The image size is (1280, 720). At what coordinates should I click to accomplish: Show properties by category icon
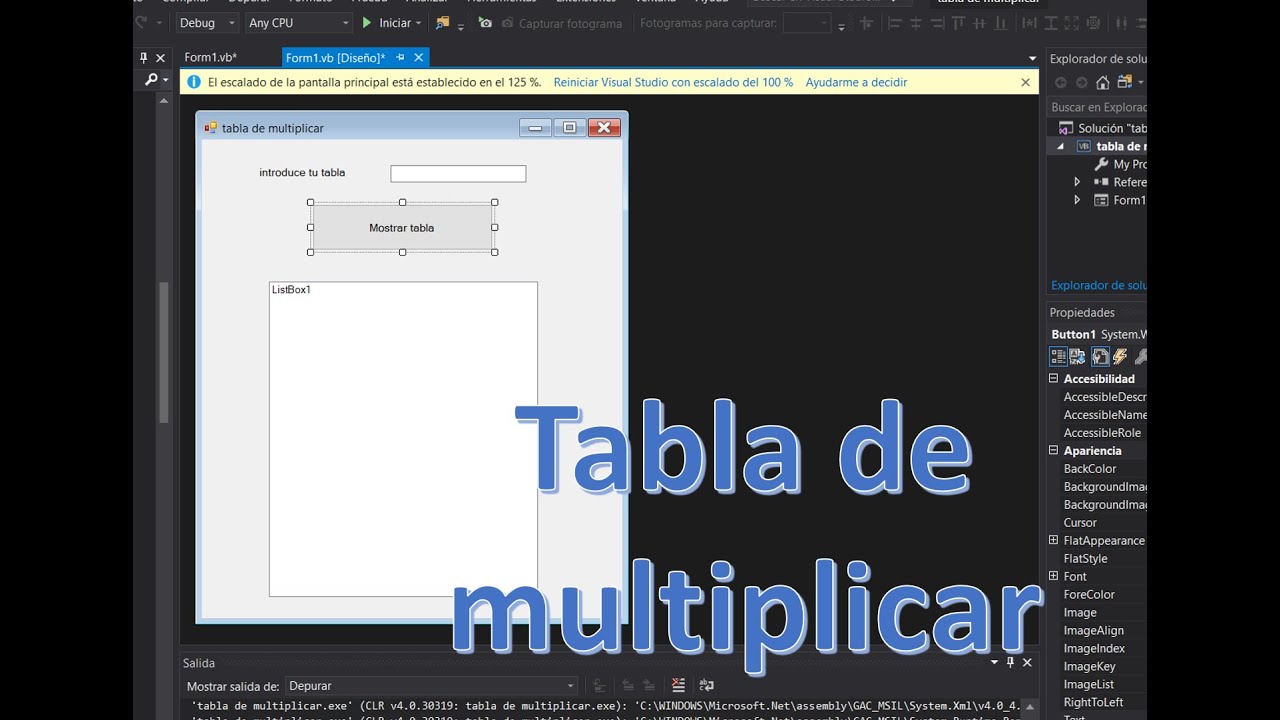[1058, 356]
